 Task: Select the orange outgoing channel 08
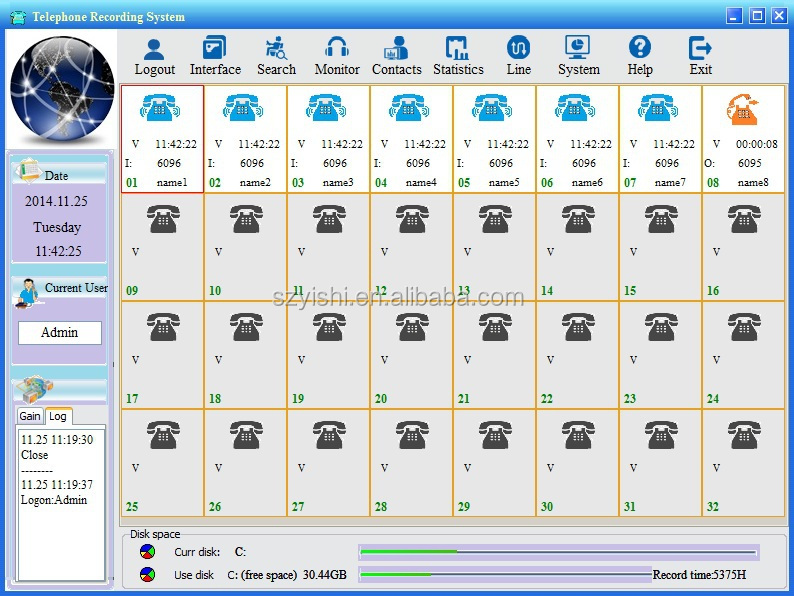(743, 139)
